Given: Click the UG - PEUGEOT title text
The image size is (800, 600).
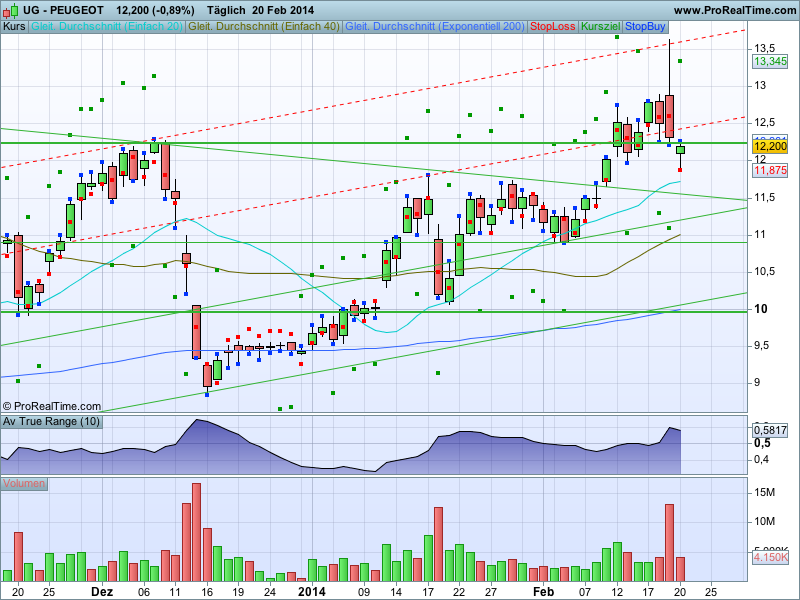Looking at the screenshot, I should click(63, 10).
